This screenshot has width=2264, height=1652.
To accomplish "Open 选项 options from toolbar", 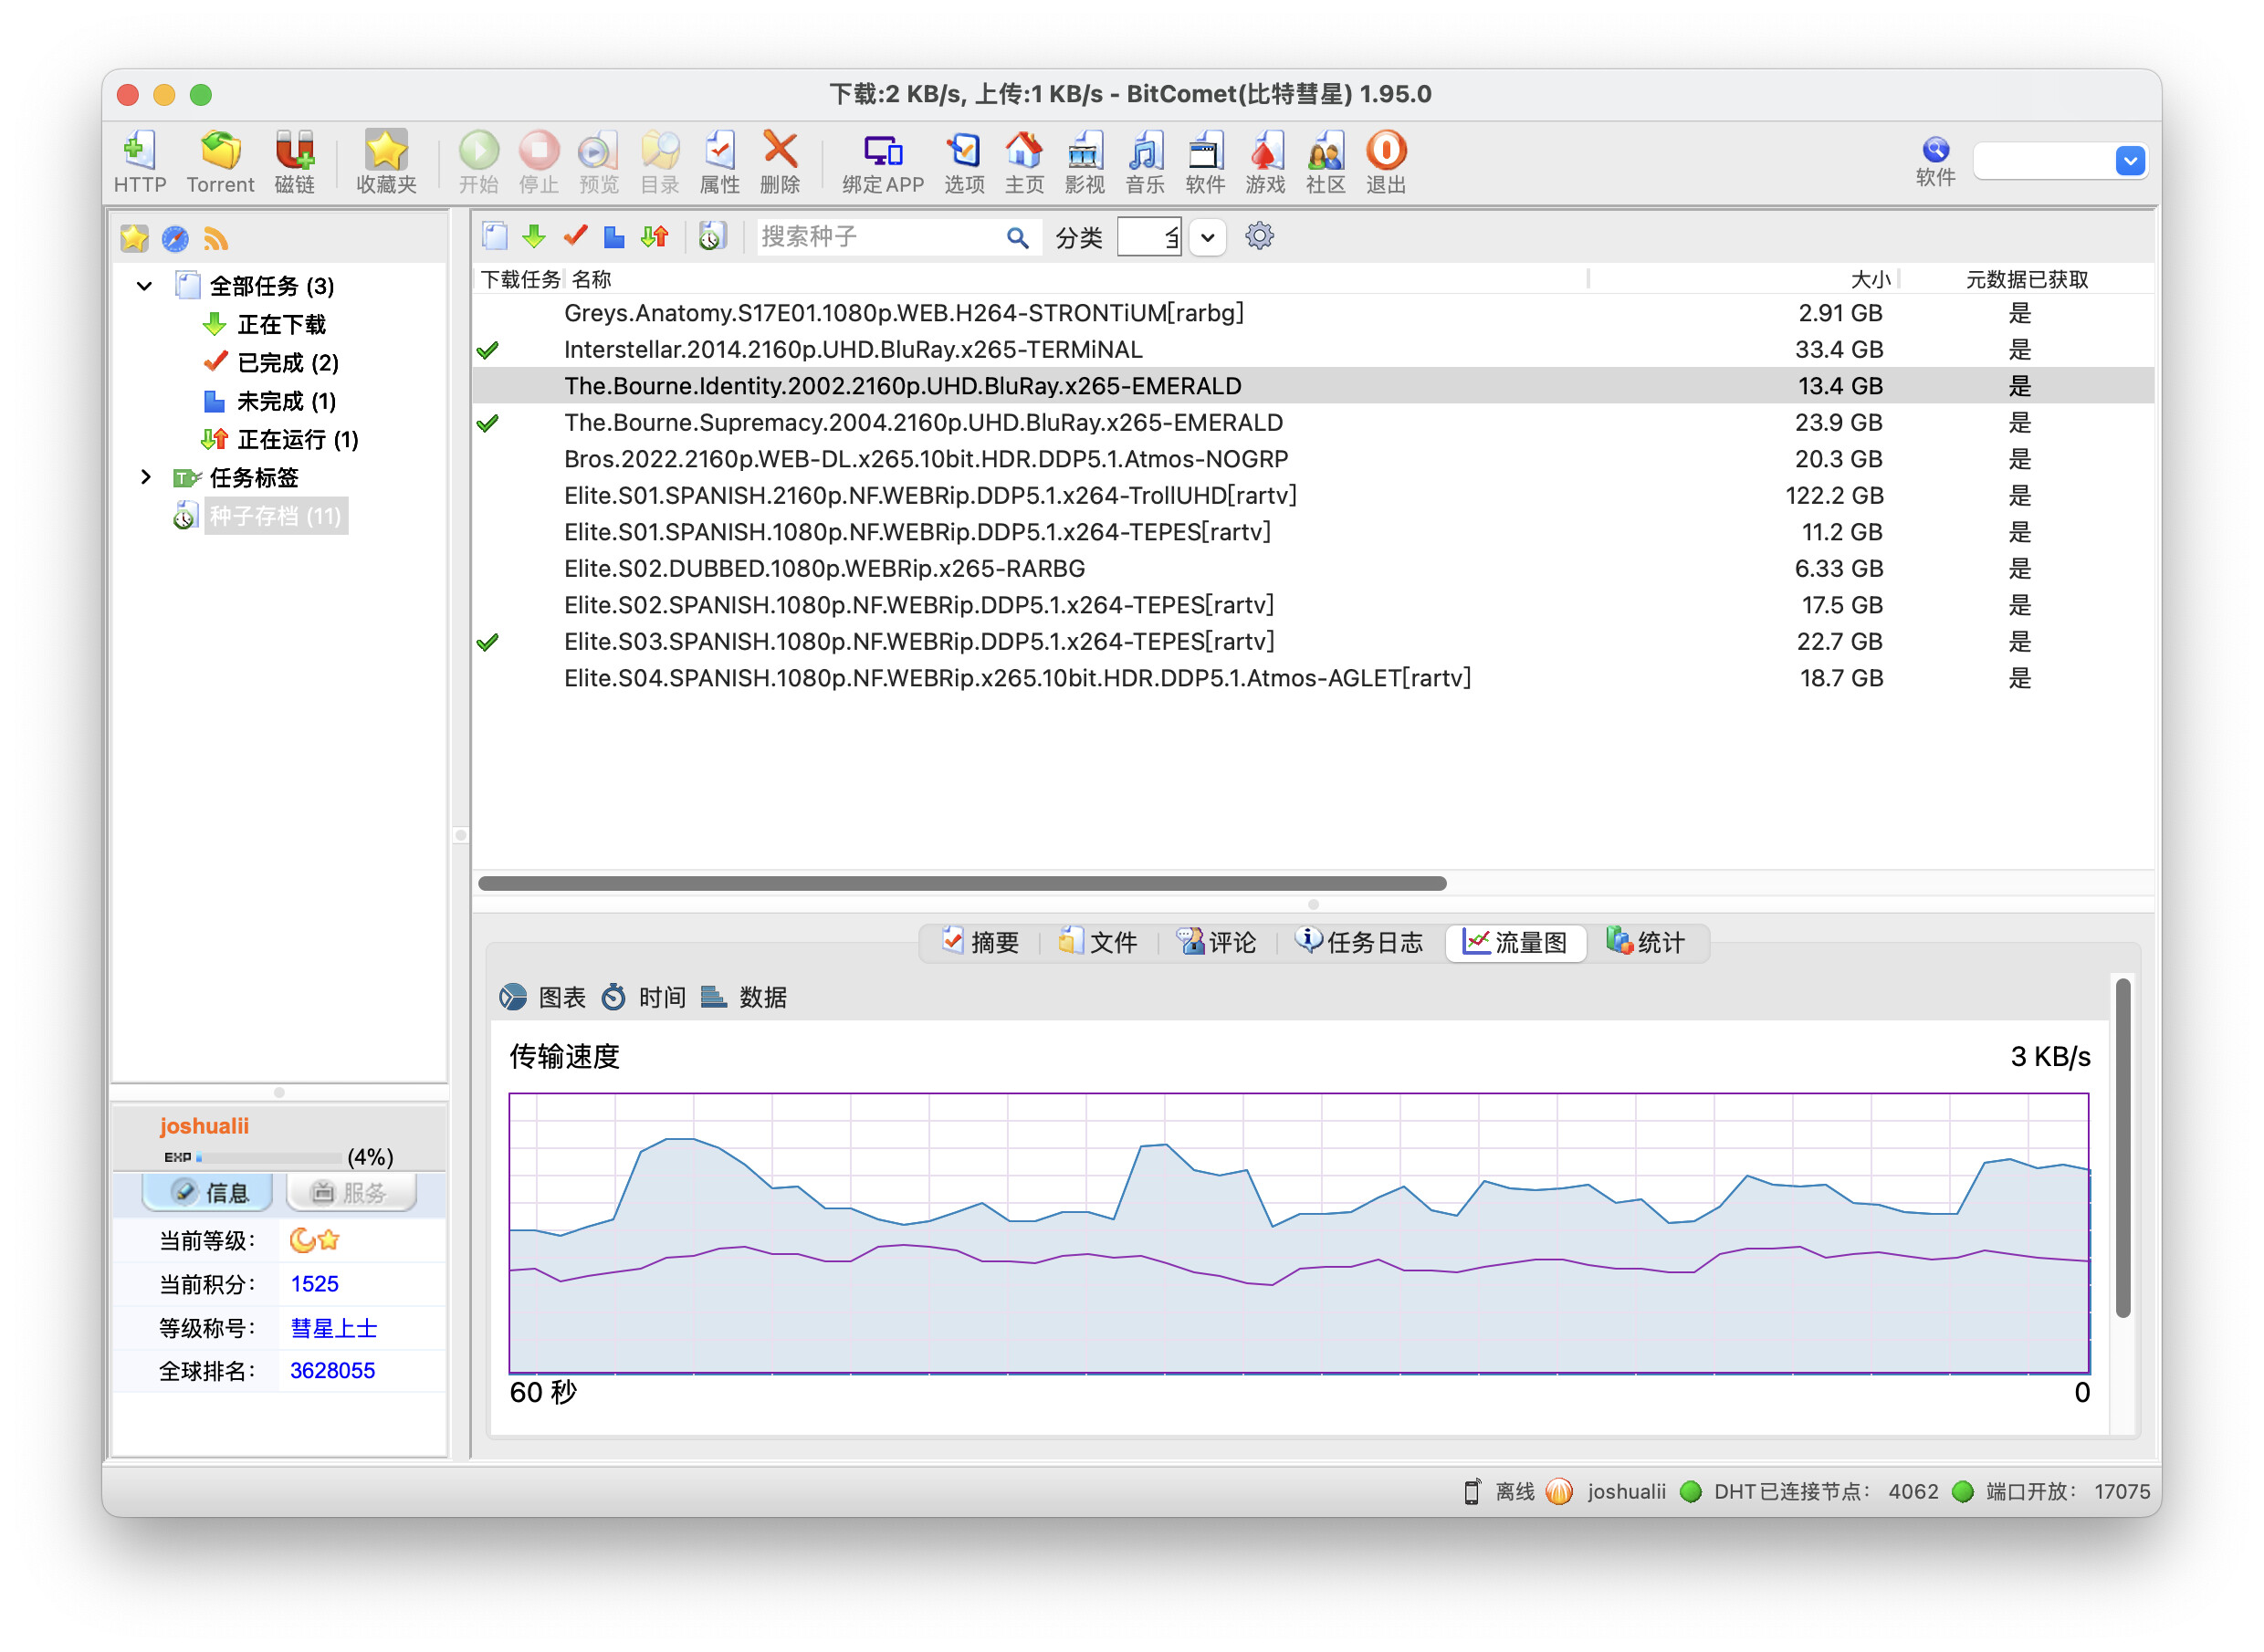I will 964,161.
